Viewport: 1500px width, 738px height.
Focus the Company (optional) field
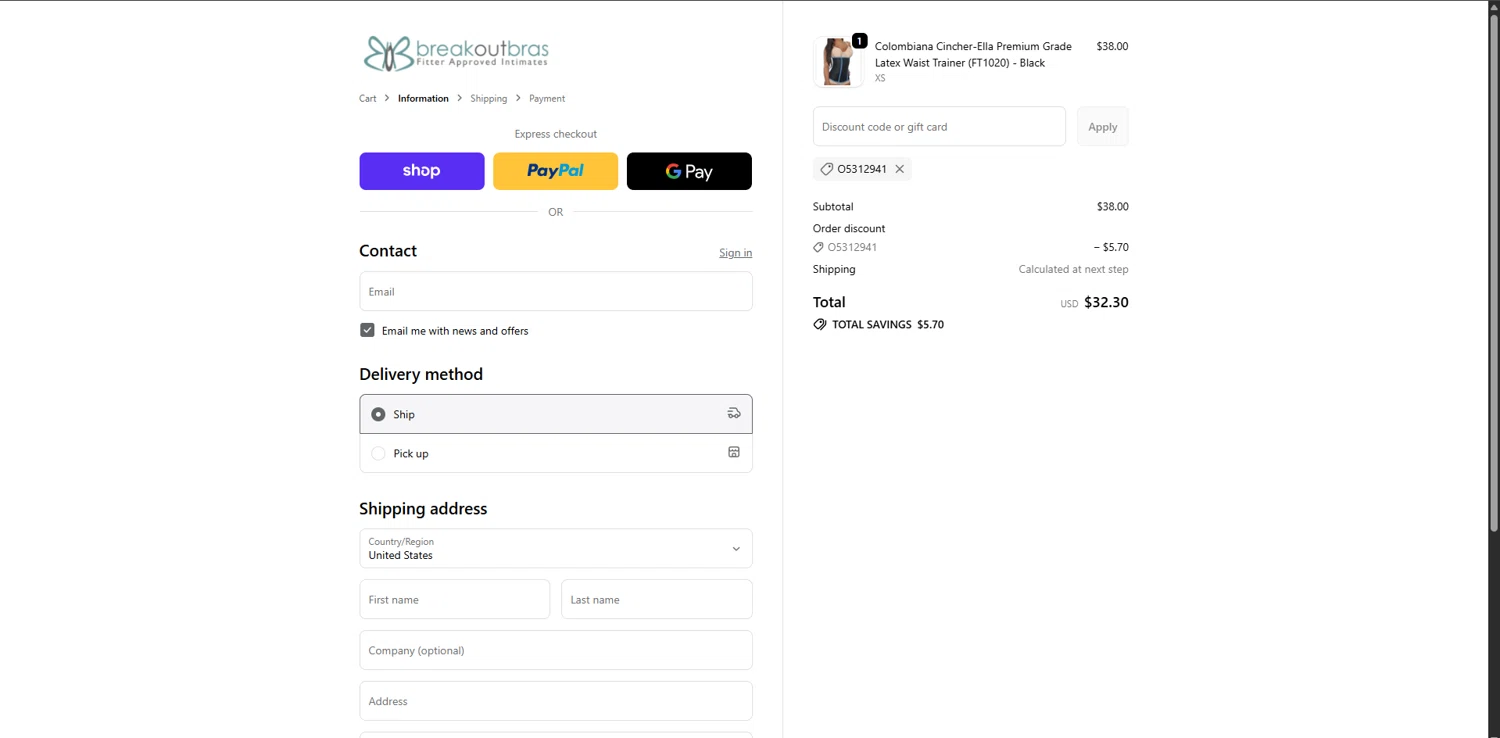tap(556, 650)
